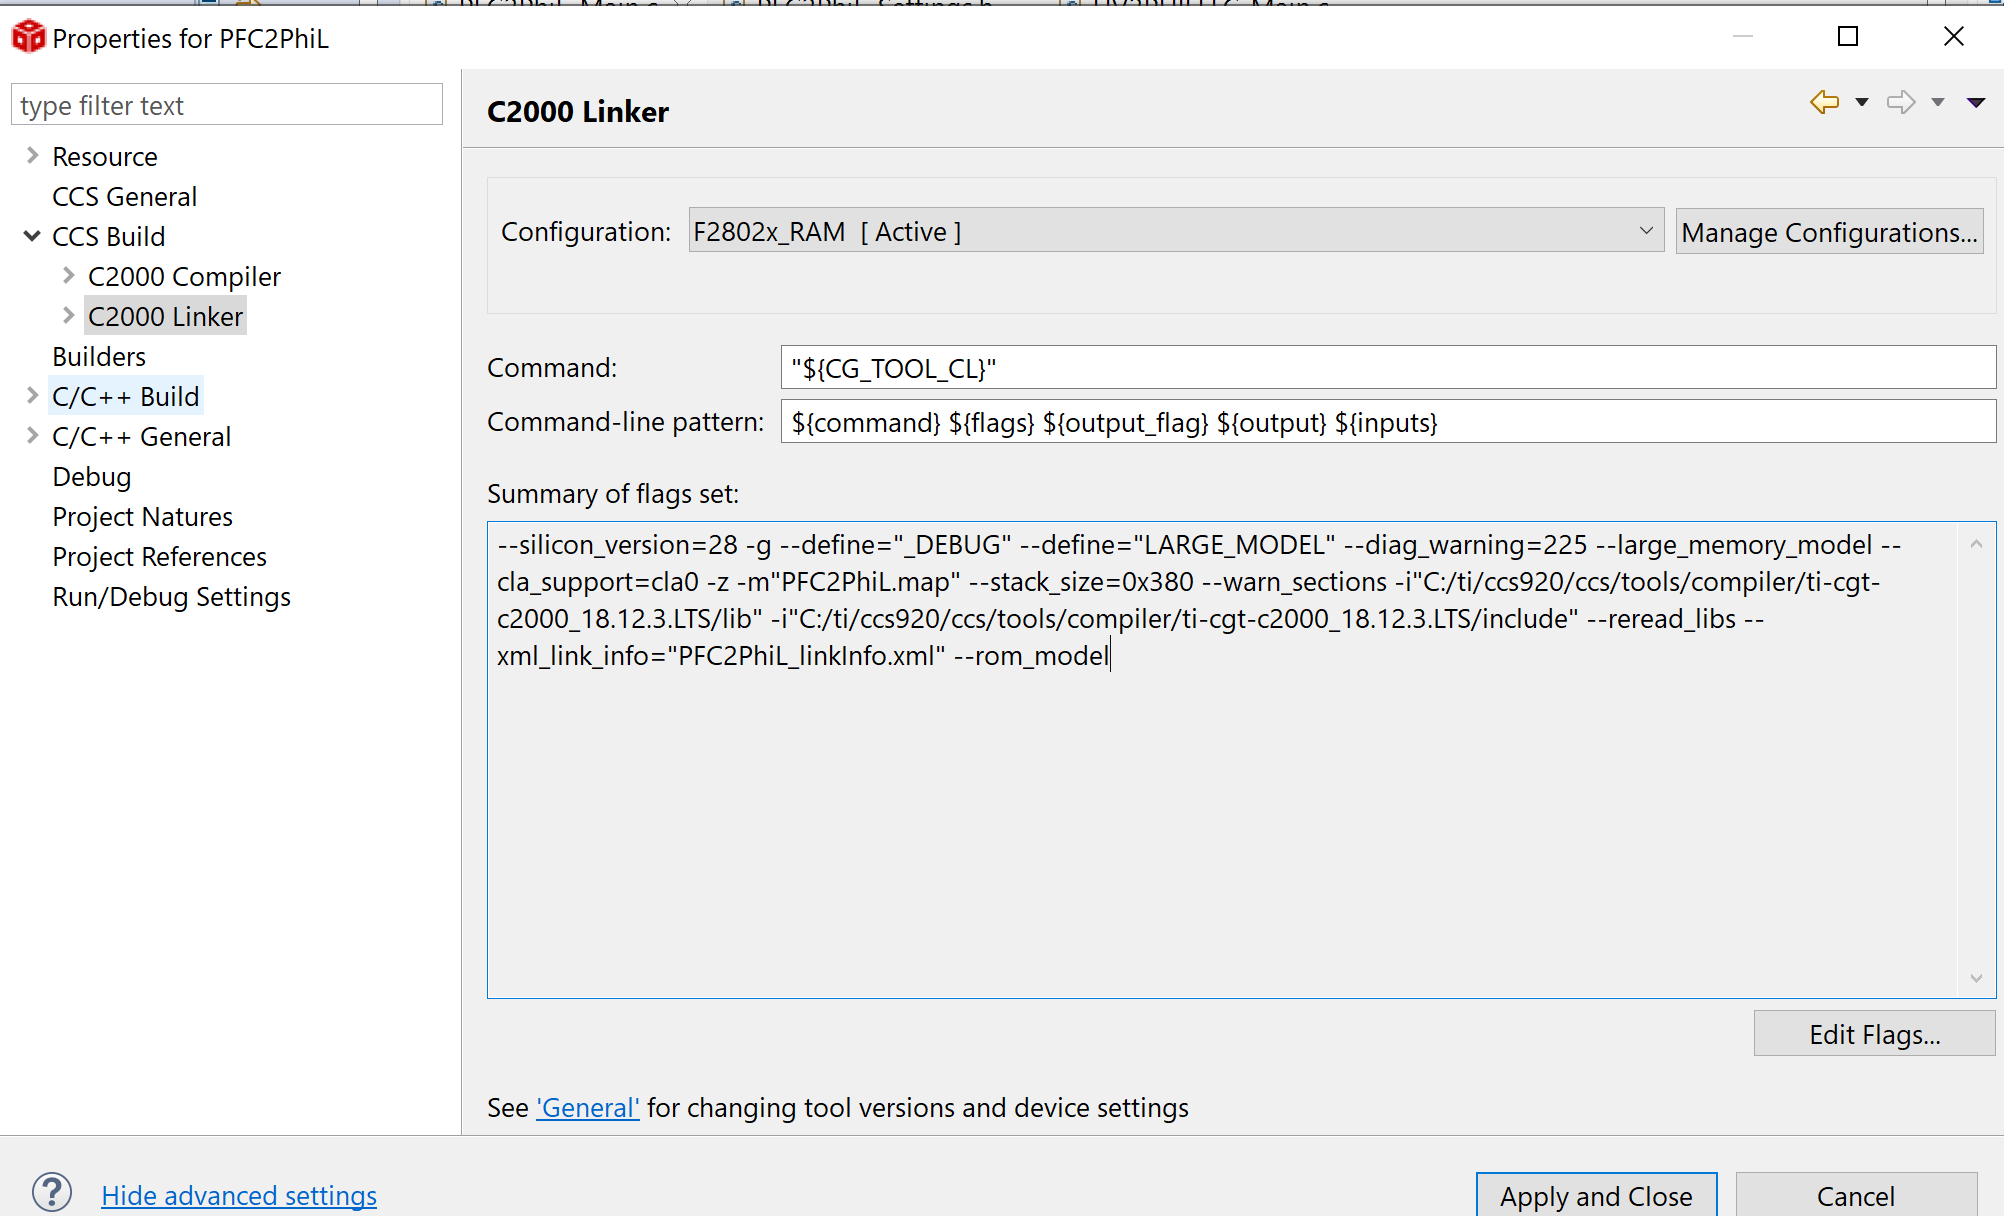Image resolution: width=2004 pixels, height=1216 pixels.
Task: Click the back navigation arrow icon
Action: [1824, 102]
